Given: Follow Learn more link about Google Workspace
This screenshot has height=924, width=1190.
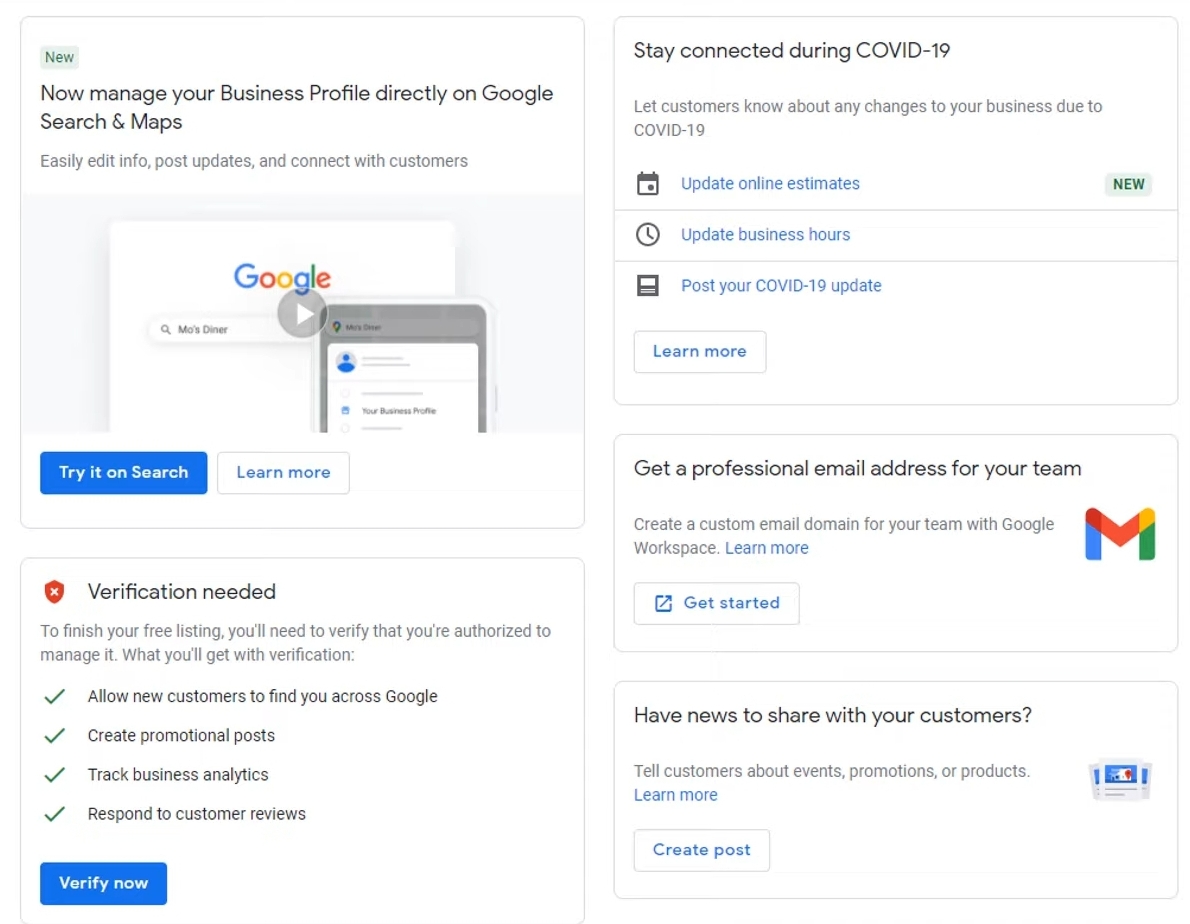Looking at the screenshot, I should (767, 548).
